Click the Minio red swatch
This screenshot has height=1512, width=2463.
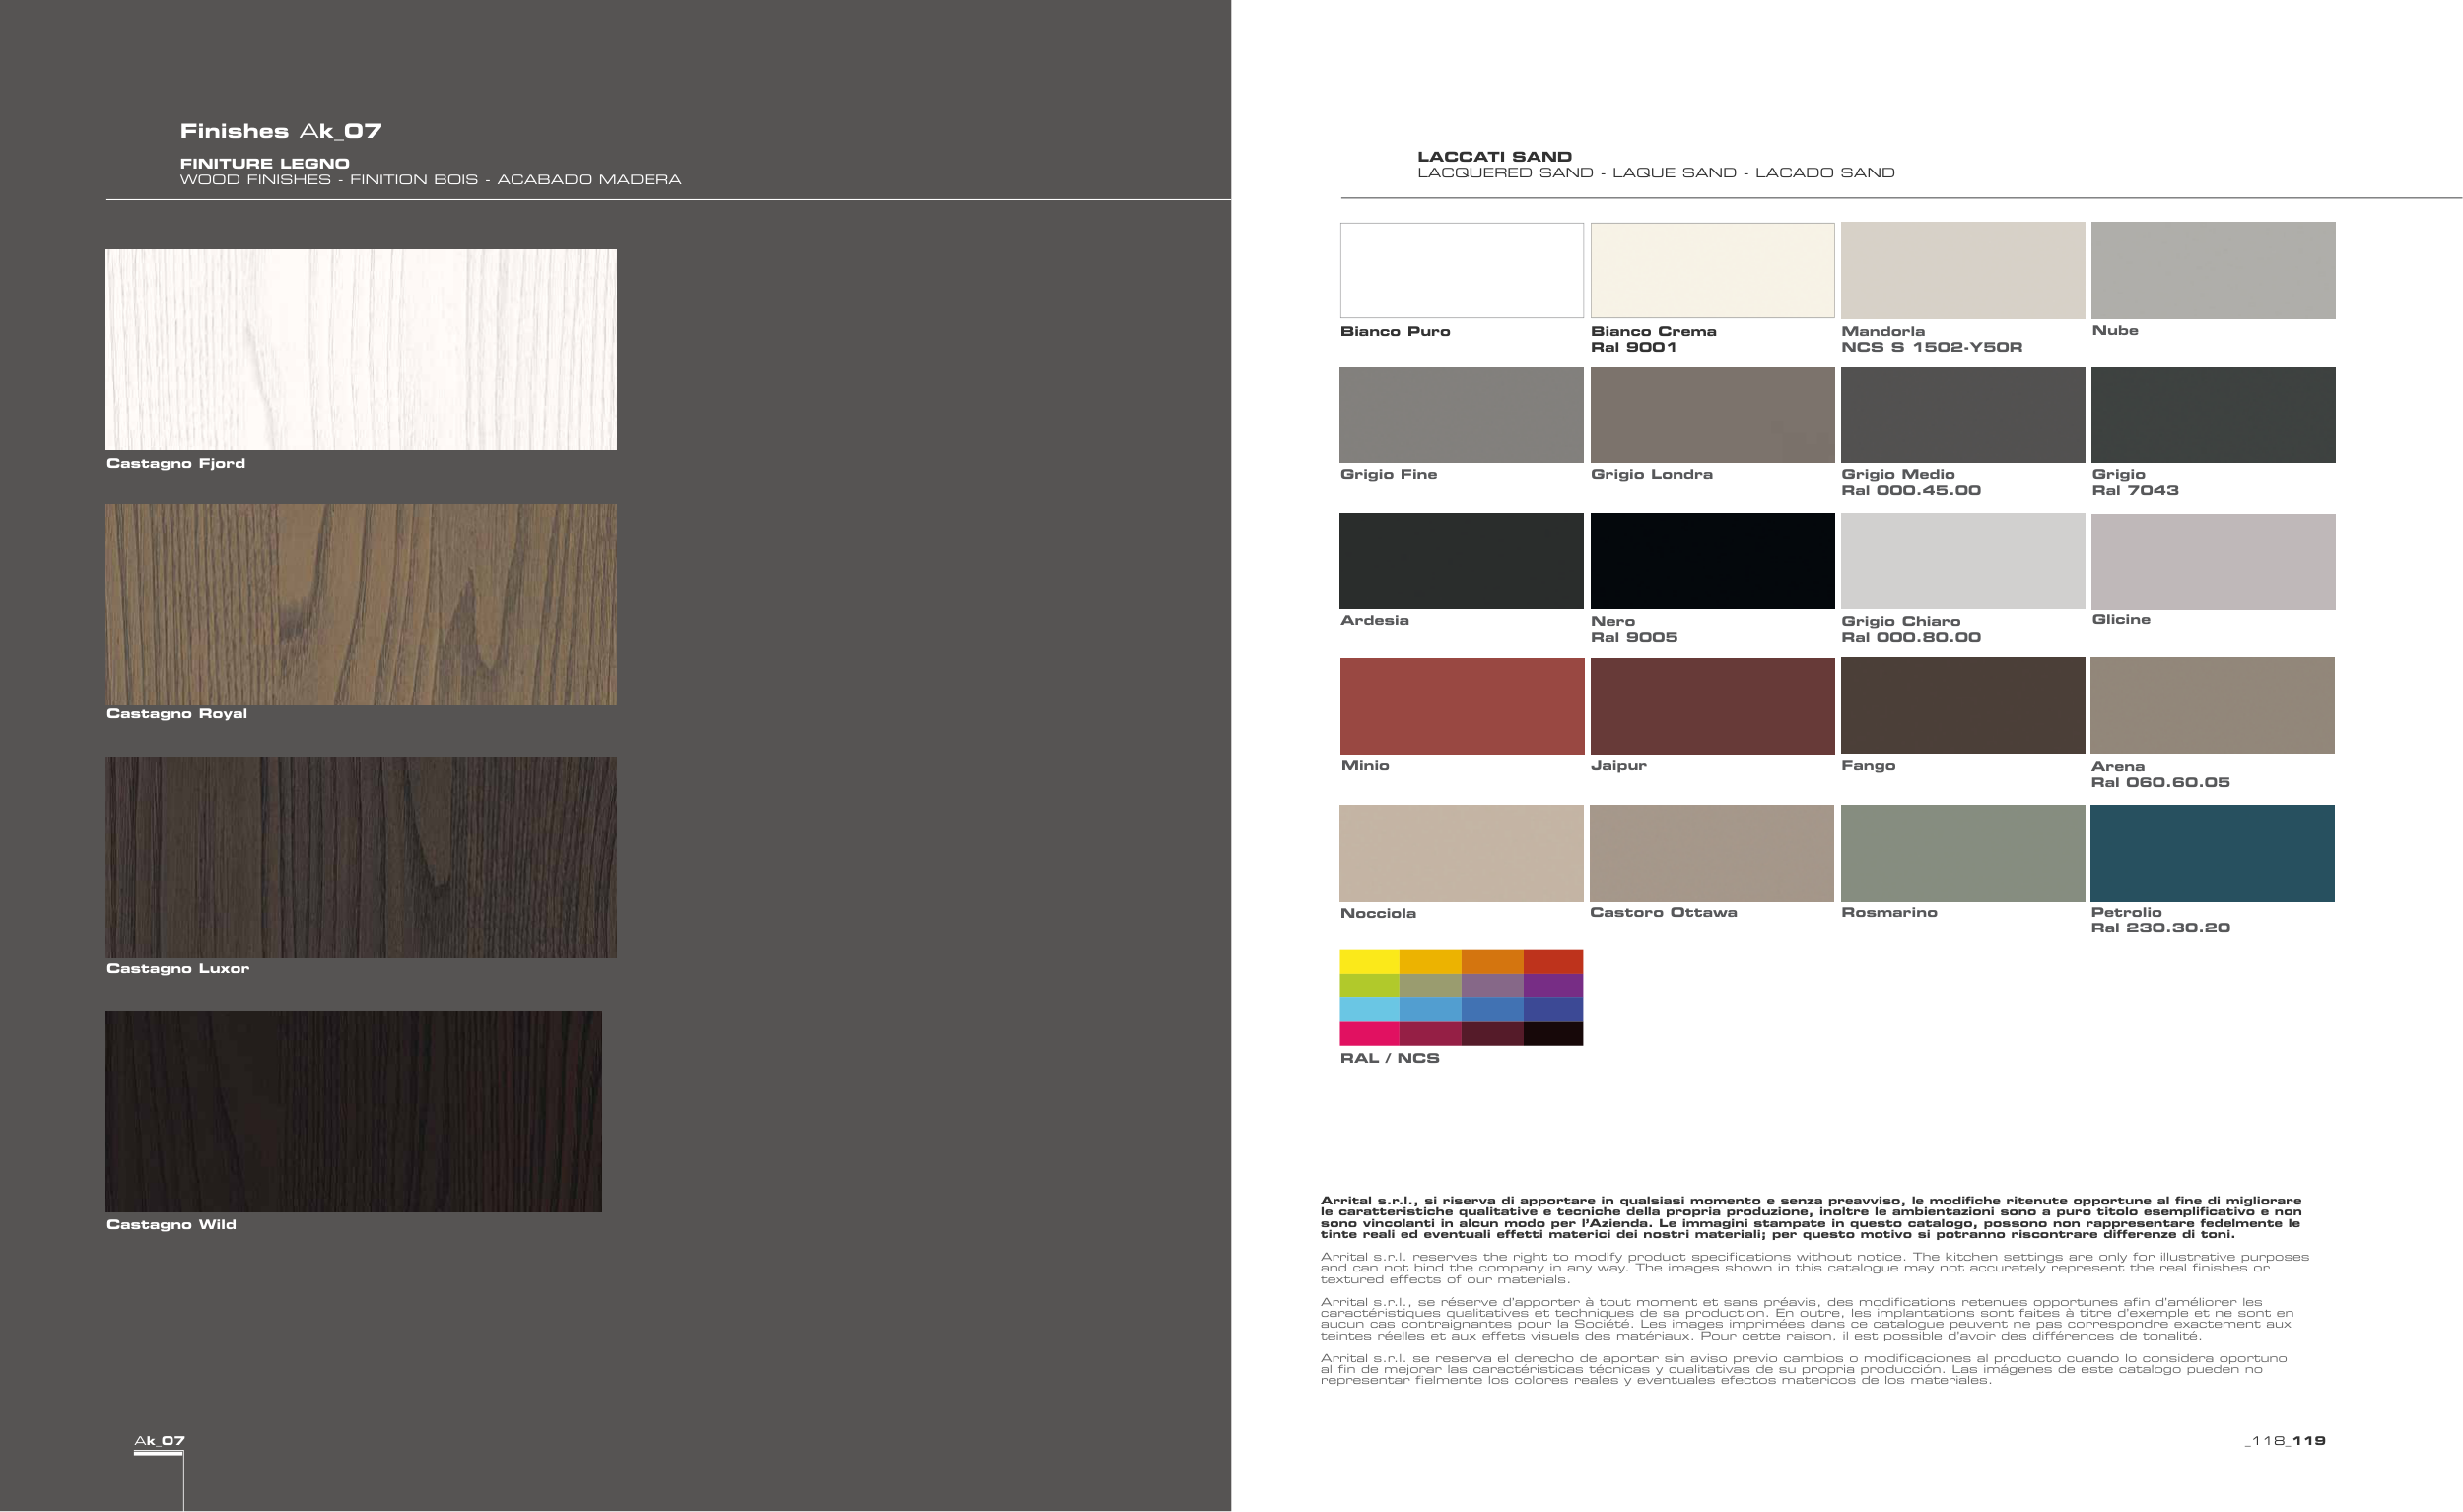[1461, 706]
